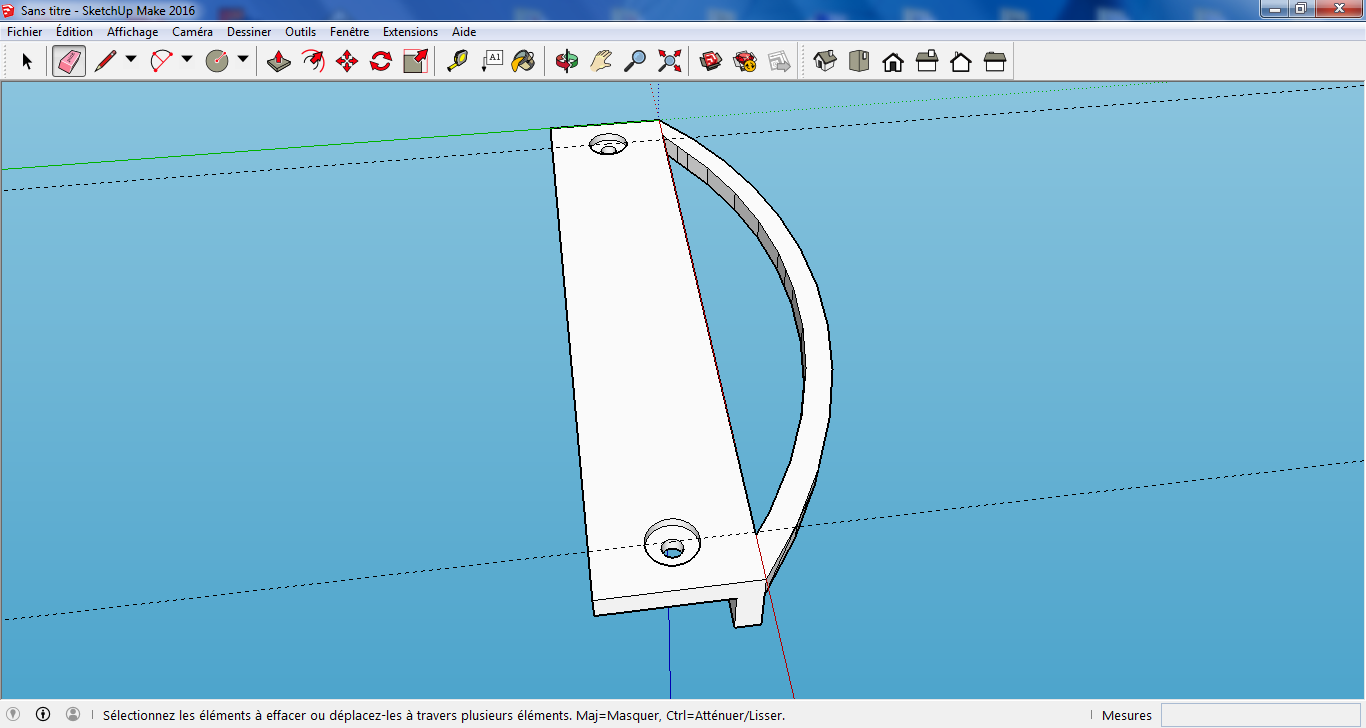Switch to Iso standard view
Screen dimensions: 1366x728
(x=825, y=62)
